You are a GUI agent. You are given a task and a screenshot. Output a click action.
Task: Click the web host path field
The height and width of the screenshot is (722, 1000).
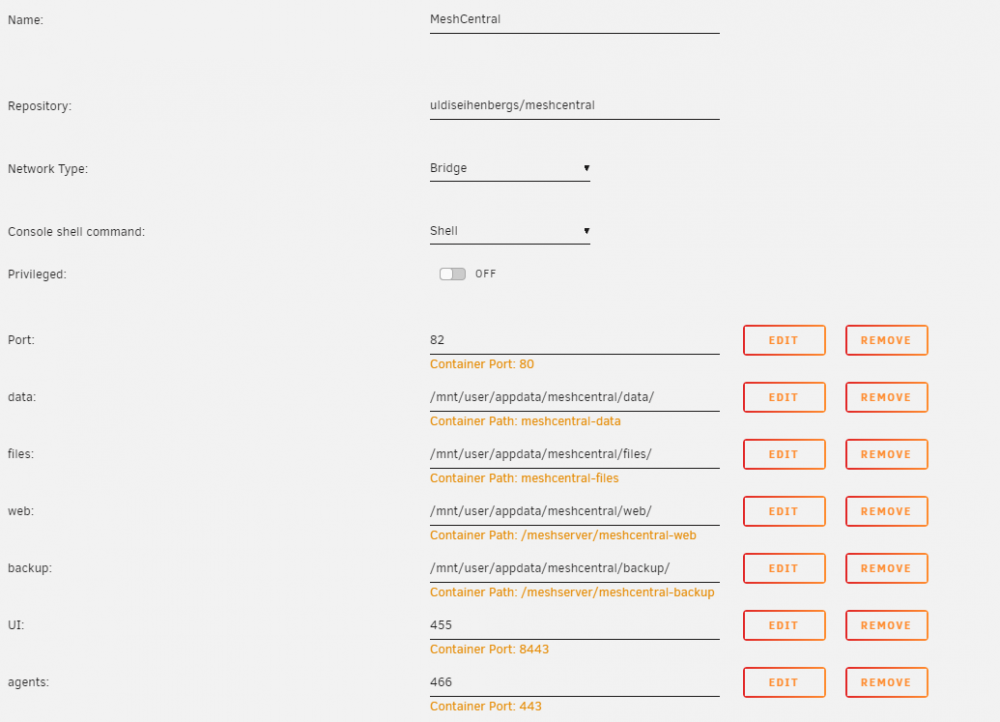575,512
